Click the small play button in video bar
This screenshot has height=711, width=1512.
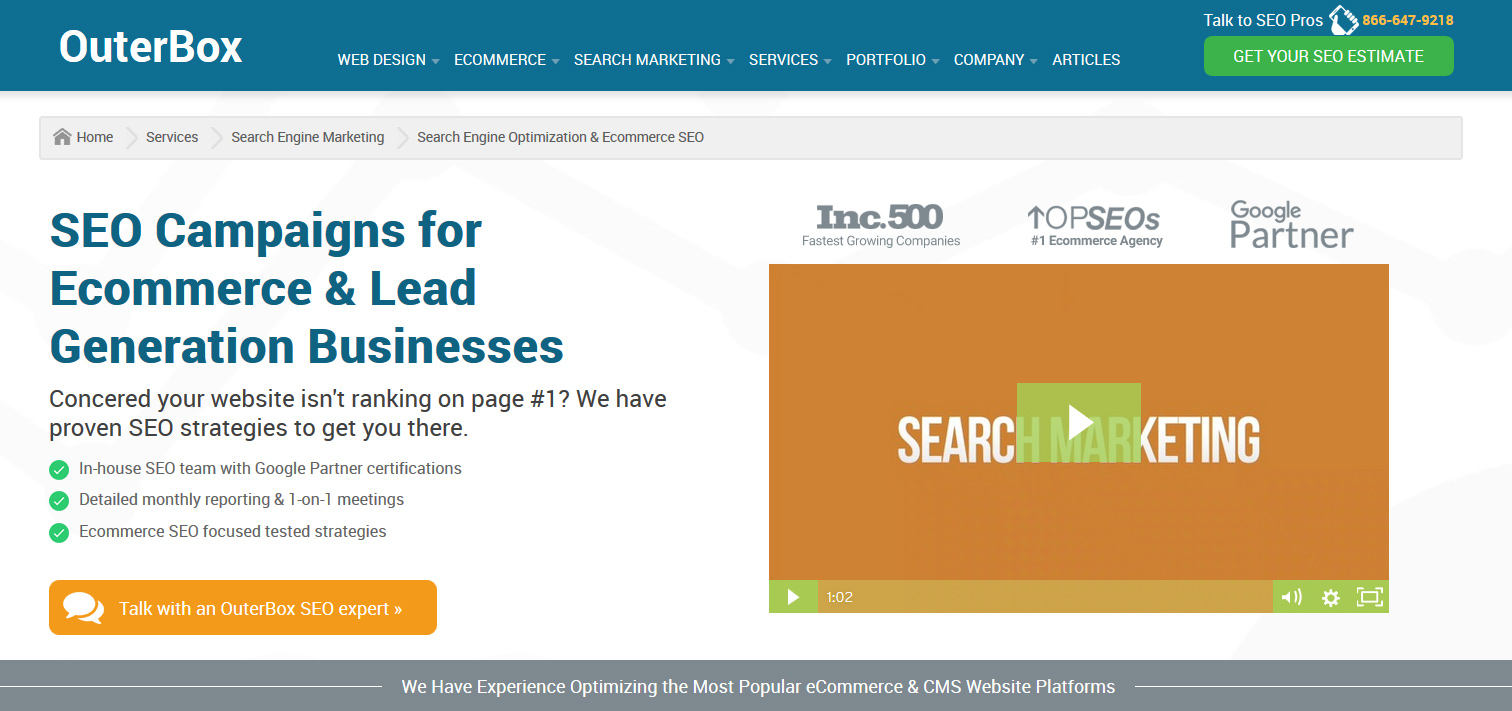point(793,597)
